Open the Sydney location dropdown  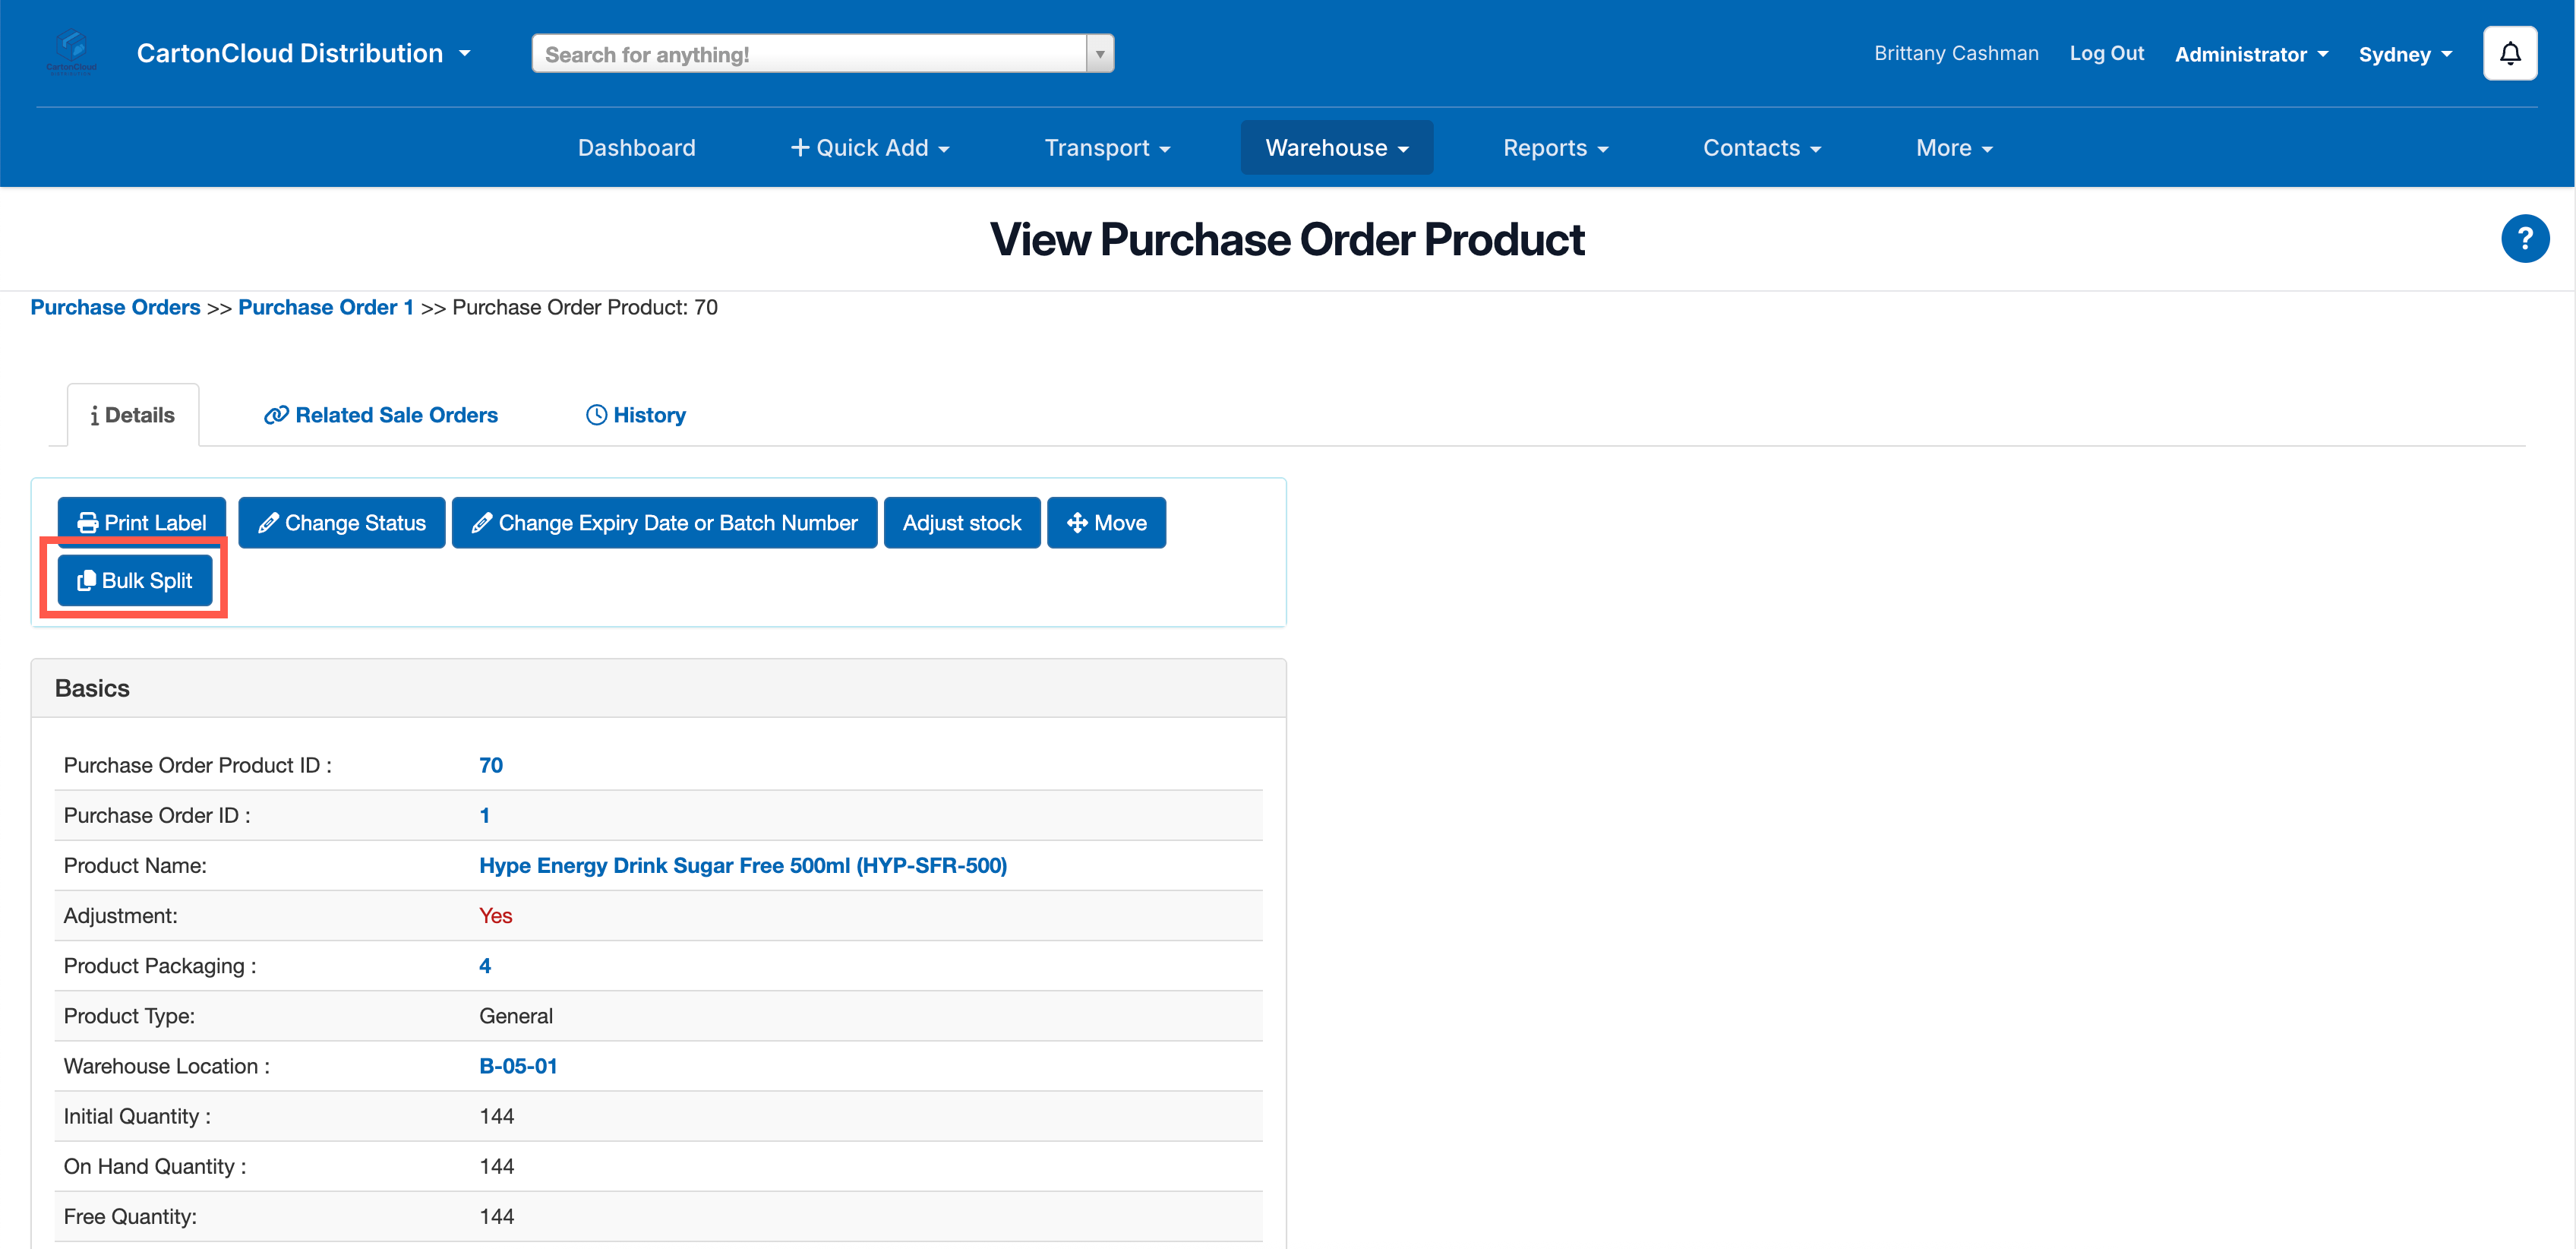[2404, 54]
